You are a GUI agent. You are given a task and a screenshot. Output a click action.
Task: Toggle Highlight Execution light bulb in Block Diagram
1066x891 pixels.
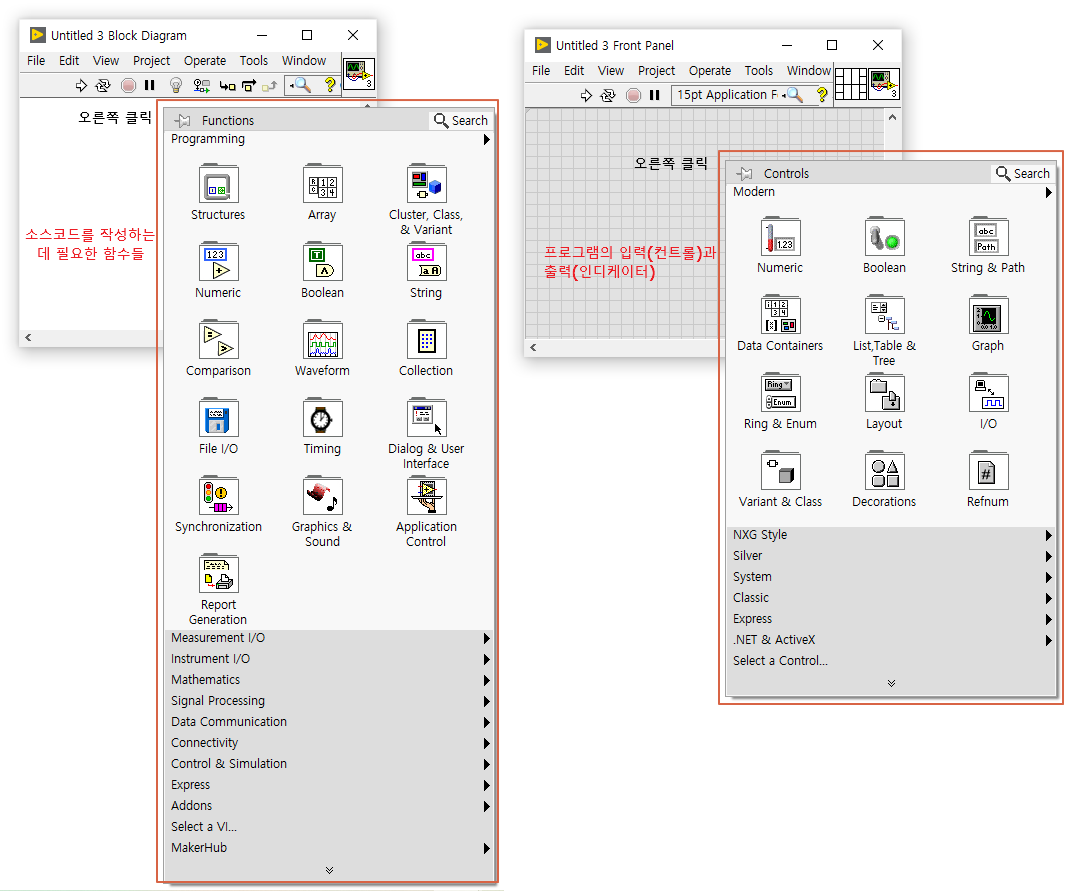pos(175,85)
